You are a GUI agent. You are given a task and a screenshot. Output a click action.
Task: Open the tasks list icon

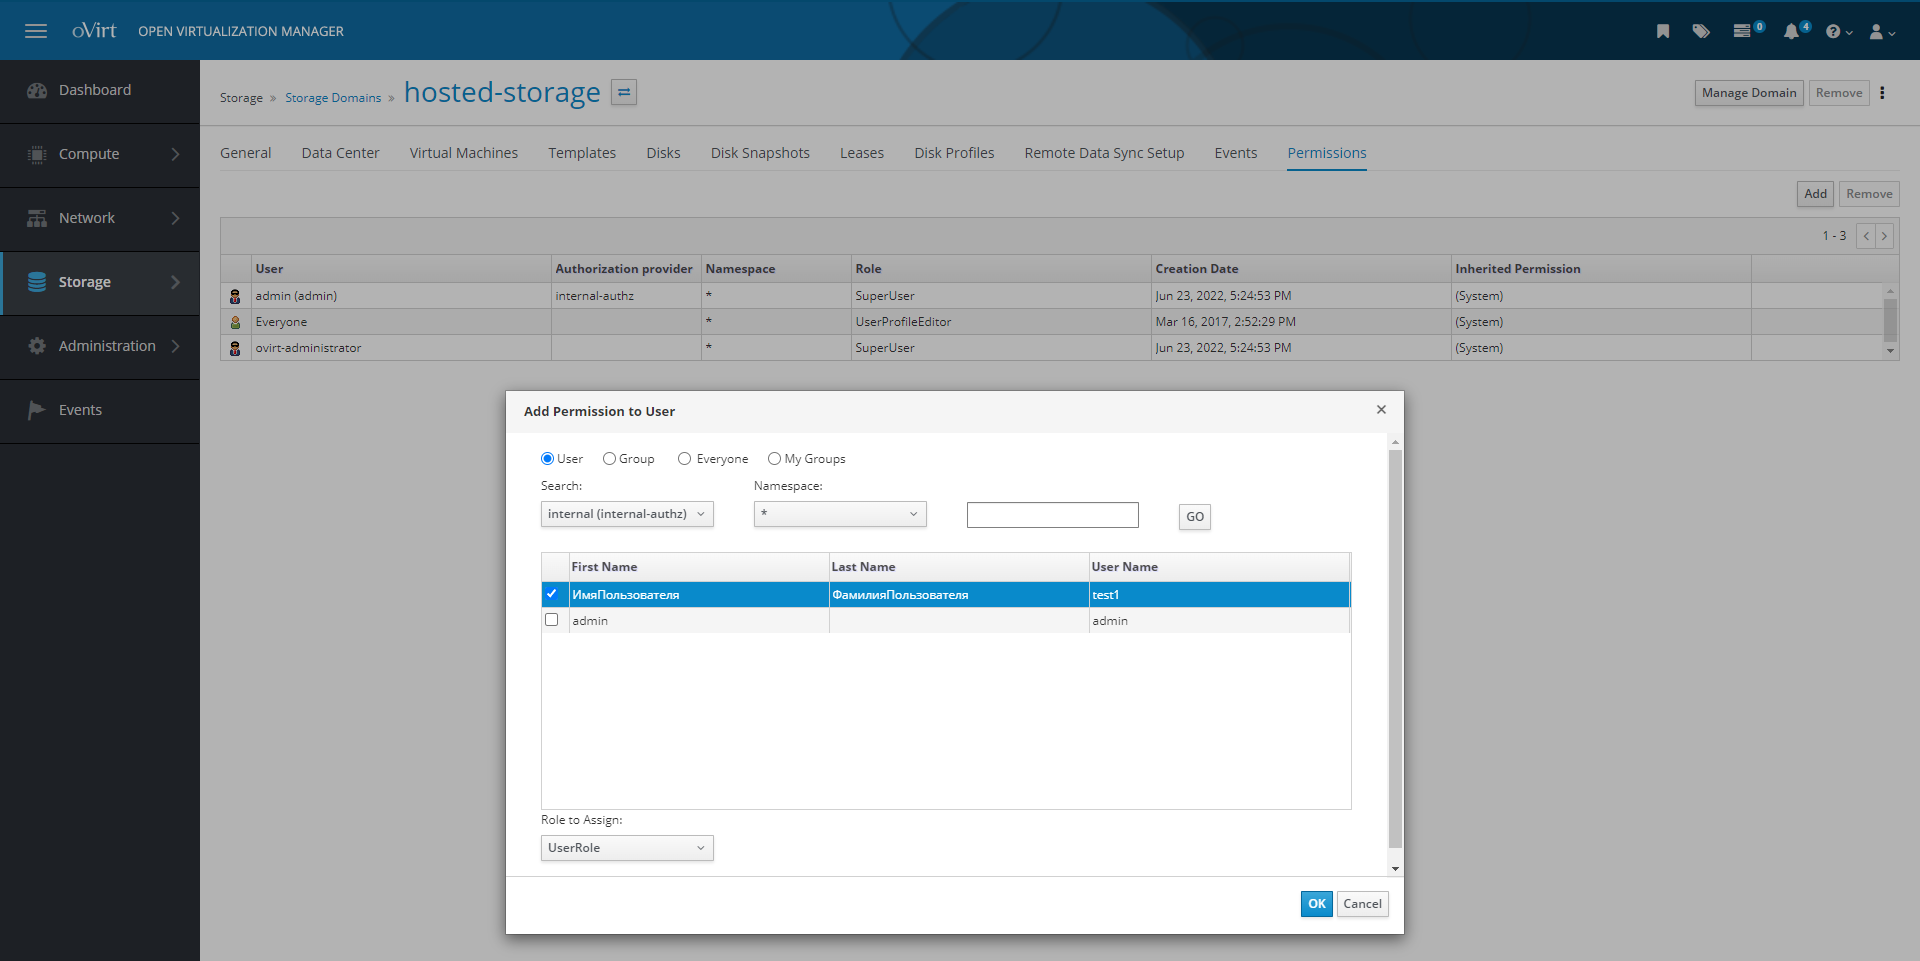(x=1743, y=31)
